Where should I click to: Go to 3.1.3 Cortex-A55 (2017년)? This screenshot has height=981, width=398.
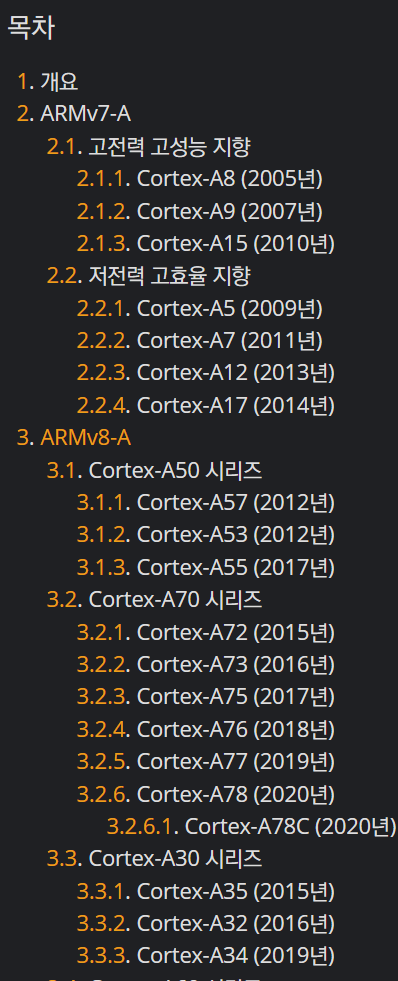pos(206,568)
